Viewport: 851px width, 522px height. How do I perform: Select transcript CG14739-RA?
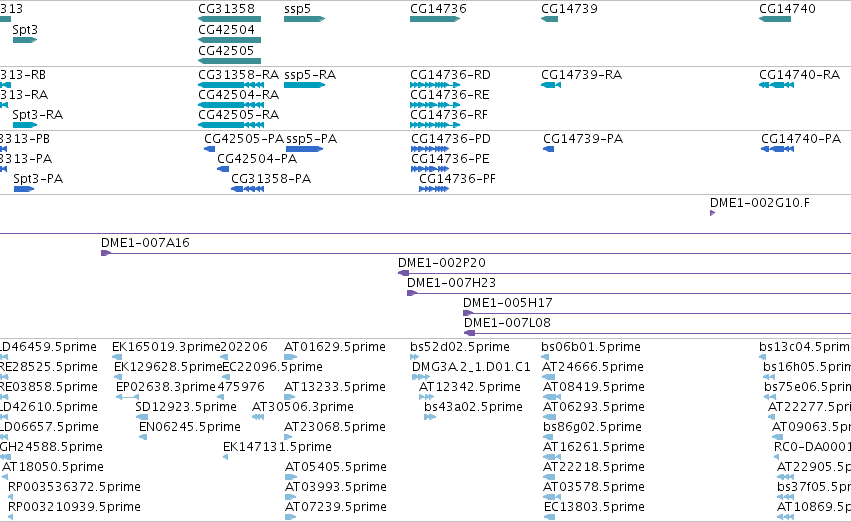coord(581,75)
